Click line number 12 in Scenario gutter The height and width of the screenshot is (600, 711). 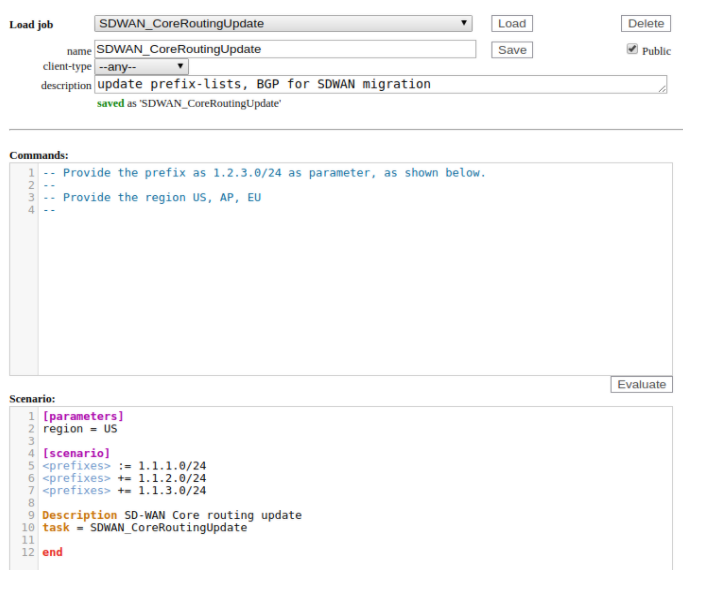tap(28, 552)
